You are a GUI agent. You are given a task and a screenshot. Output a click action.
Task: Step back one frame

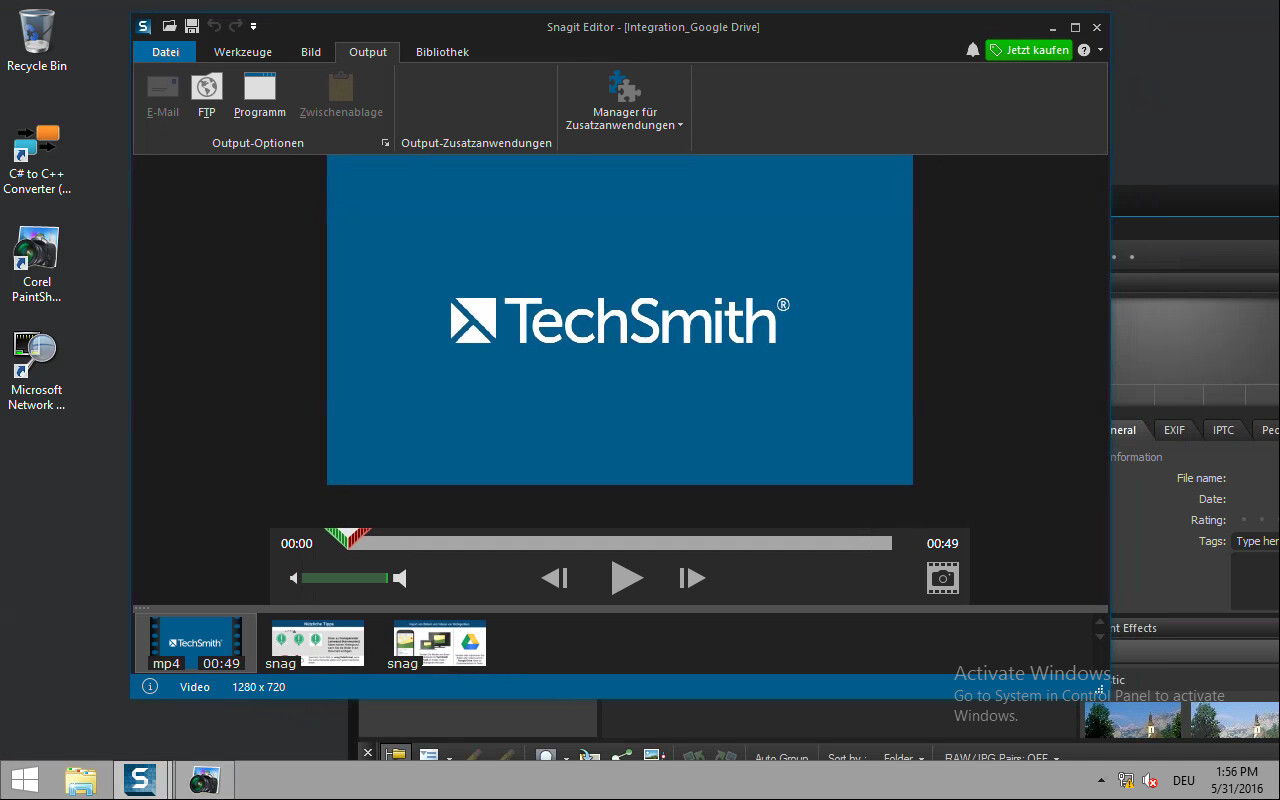[x=555, y=578]
